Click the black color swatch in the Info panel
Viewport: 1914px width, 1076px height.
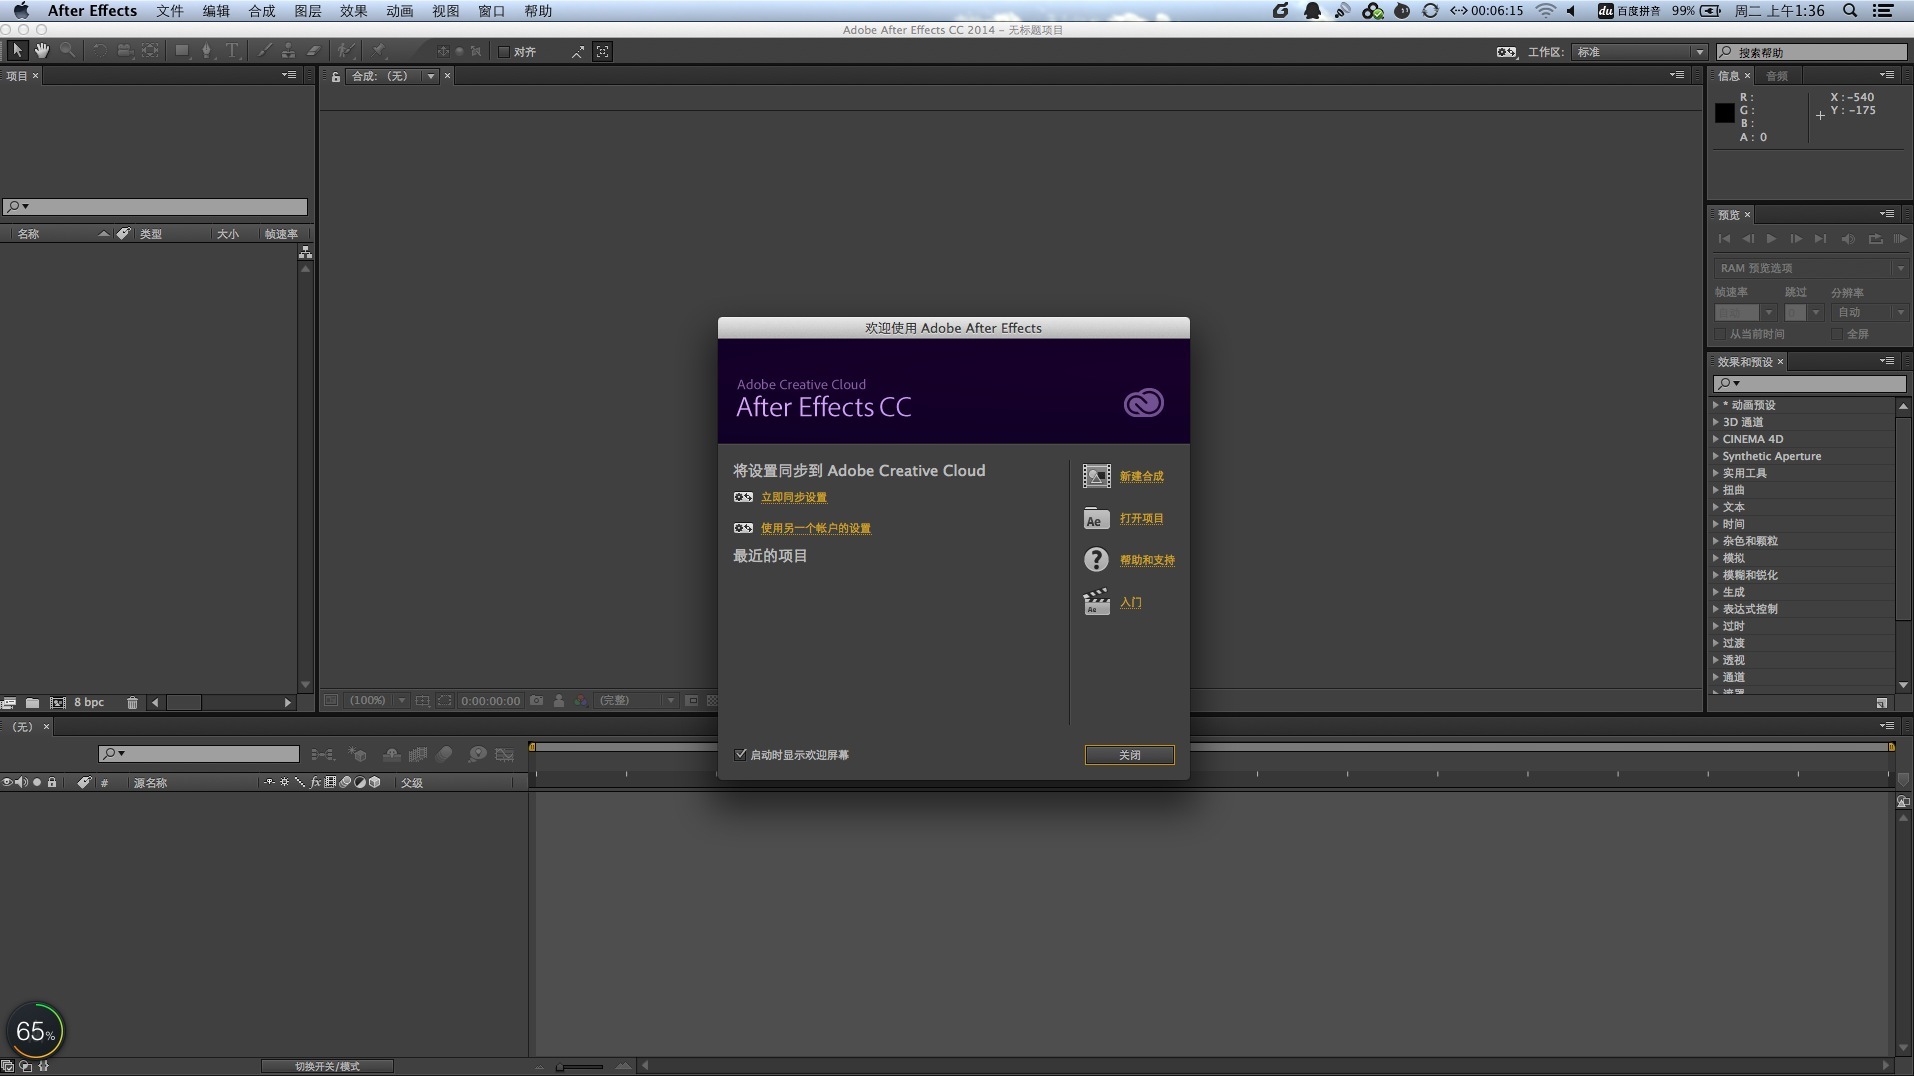tap(1725, 113)
